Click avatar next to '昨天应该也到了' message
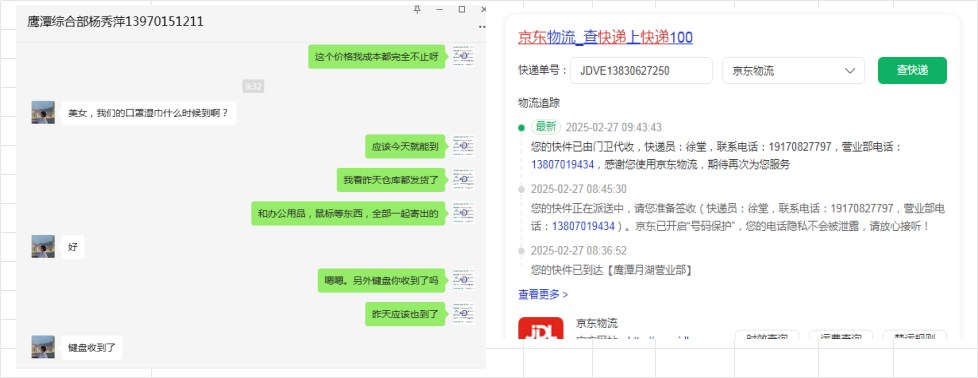 (463, 314)
